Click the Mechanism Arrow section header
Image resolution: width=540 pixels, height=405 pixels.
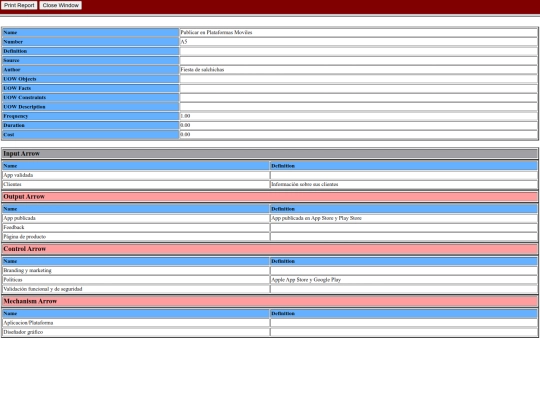pos(270,301)
